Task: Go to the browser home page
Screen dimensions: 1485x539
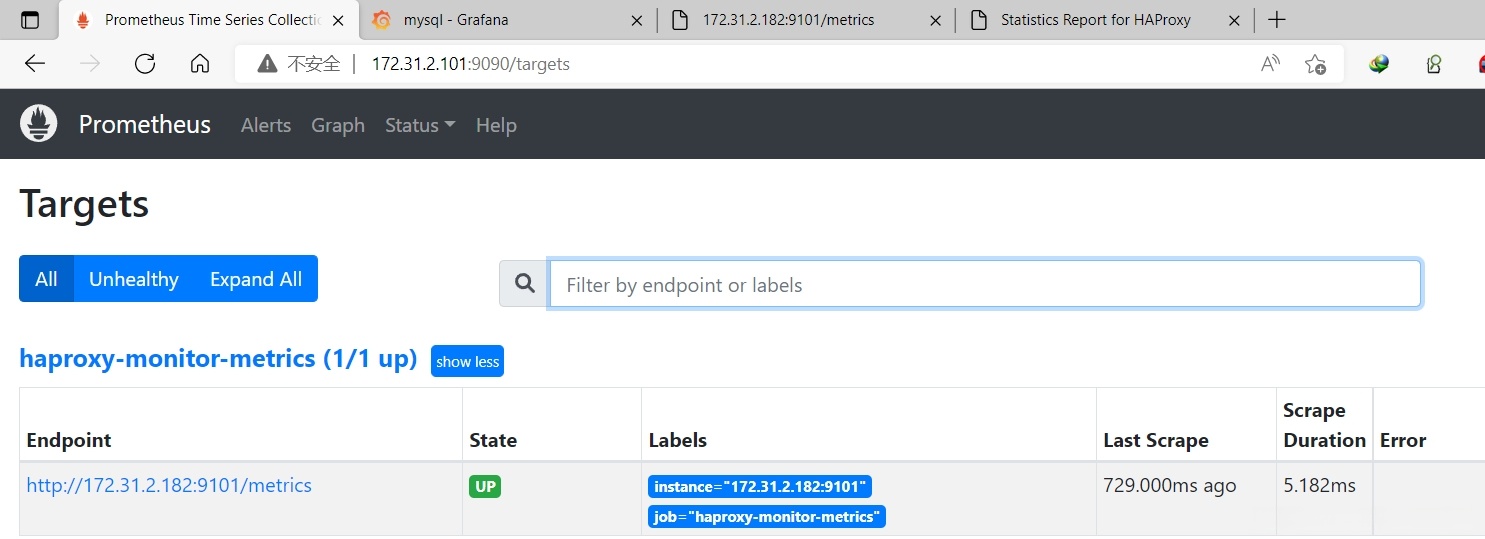Action: [200, 64]
